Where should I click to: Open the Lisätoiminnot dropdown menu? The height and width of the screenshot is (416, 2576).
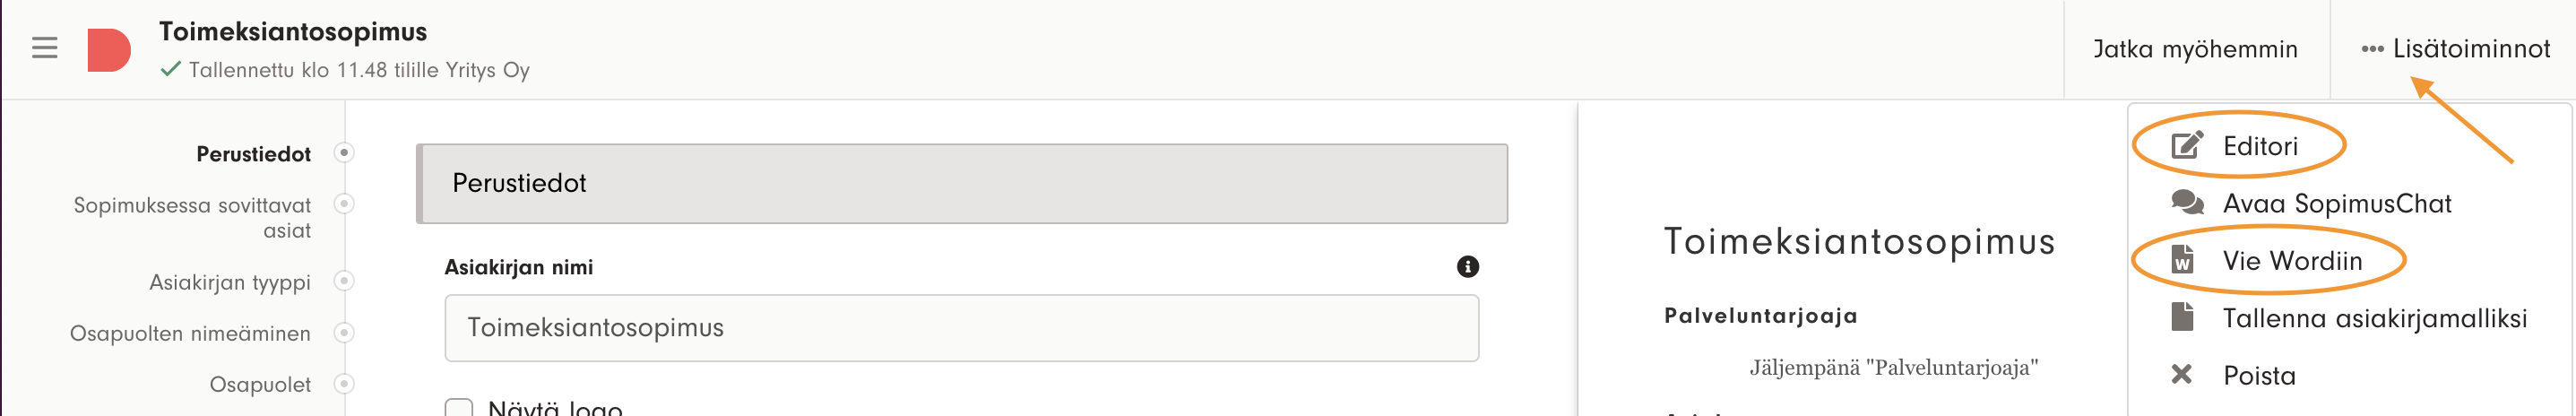click(2455, 49)
